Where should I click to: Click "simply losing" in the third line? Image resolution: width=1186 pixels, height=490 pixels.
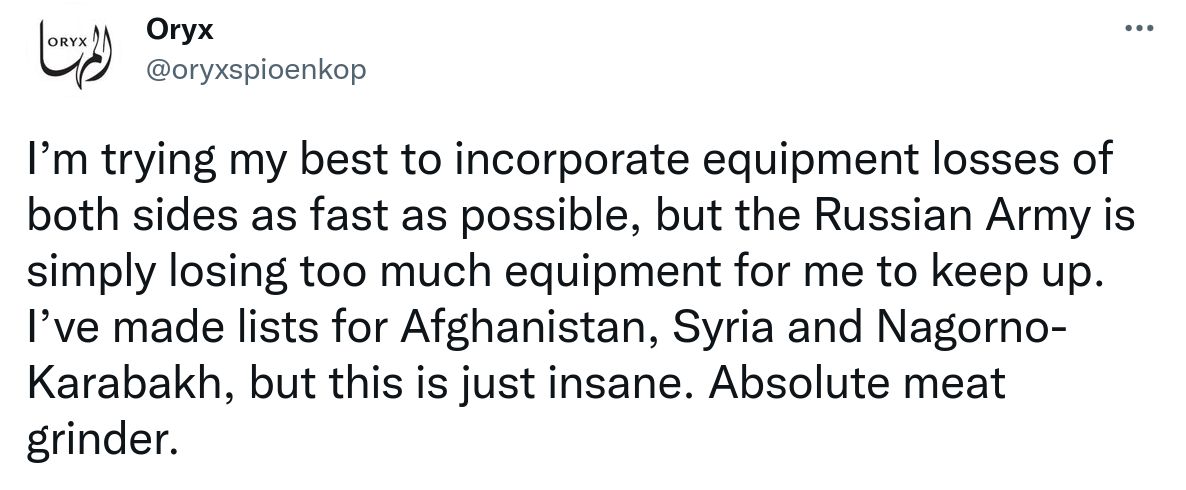pos(157,272)
